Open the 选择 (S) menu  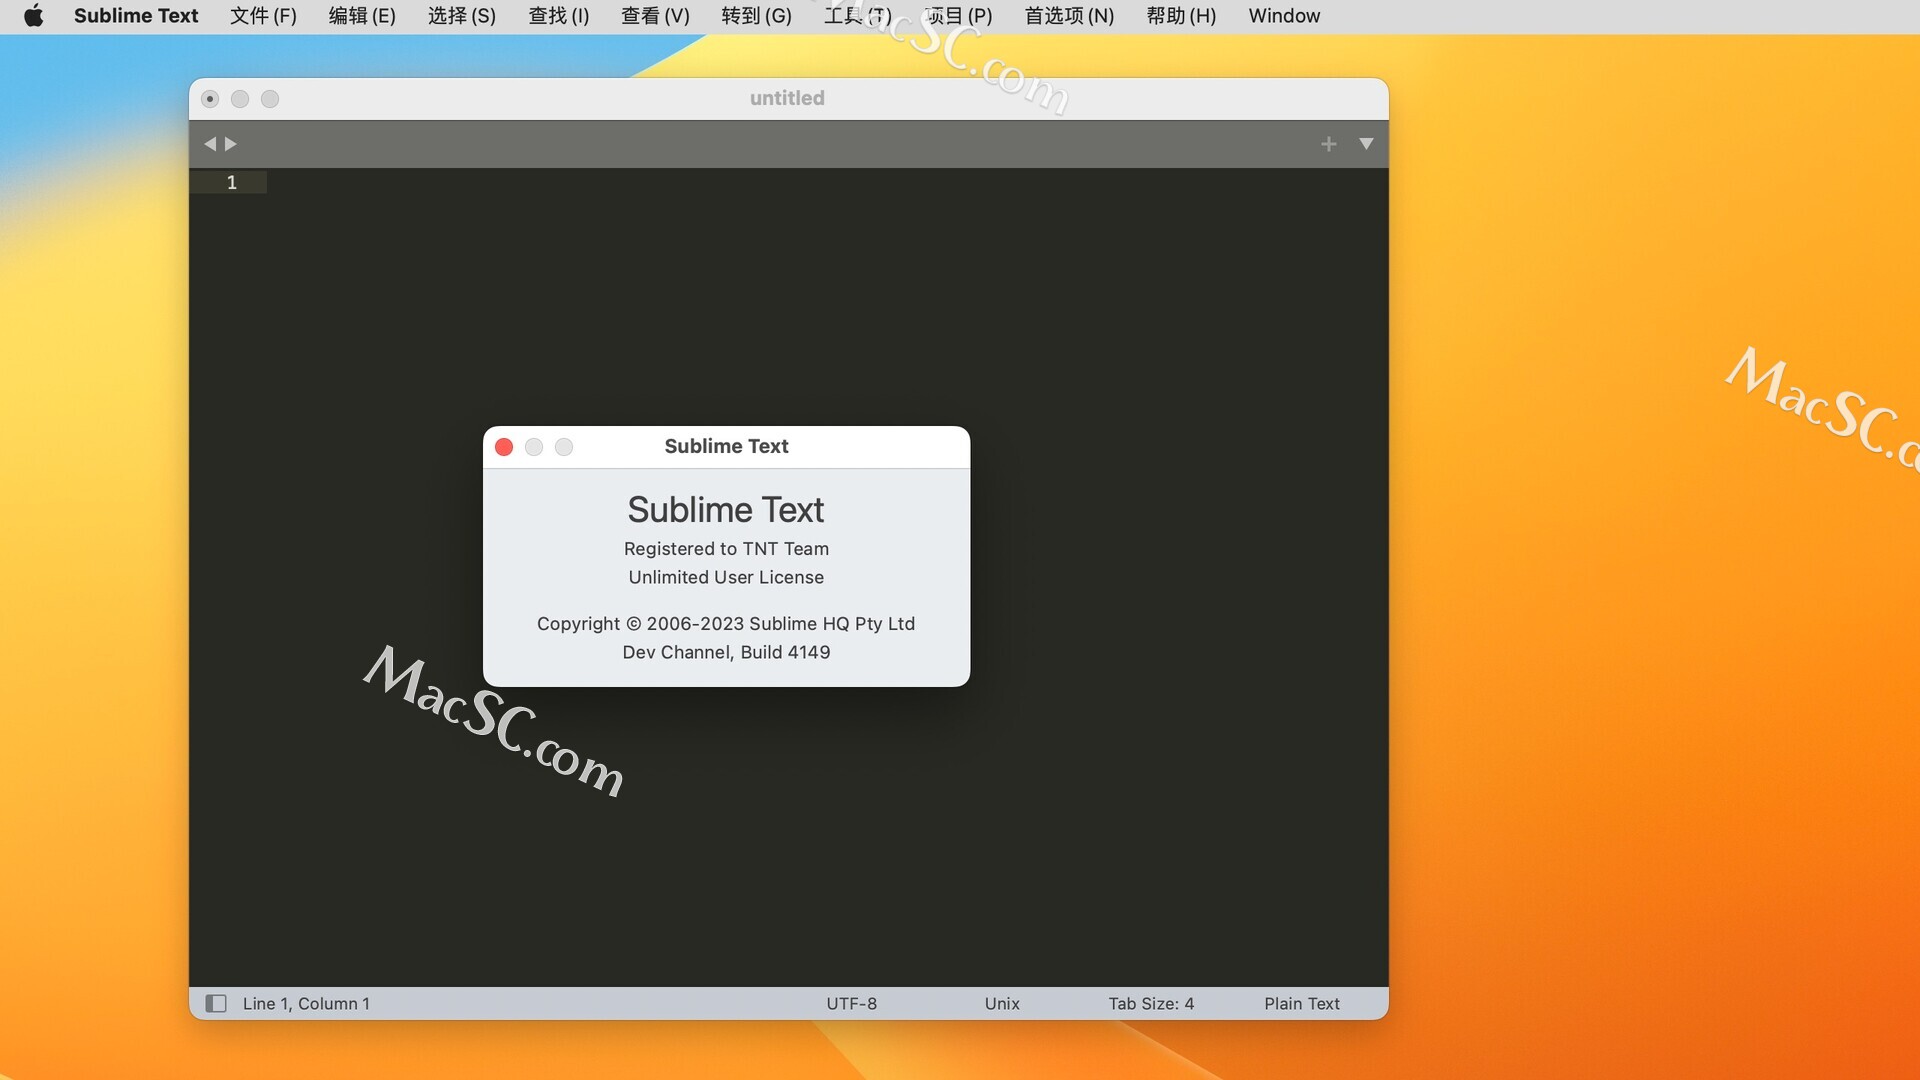pyautogui.click(x=461, y=16)
